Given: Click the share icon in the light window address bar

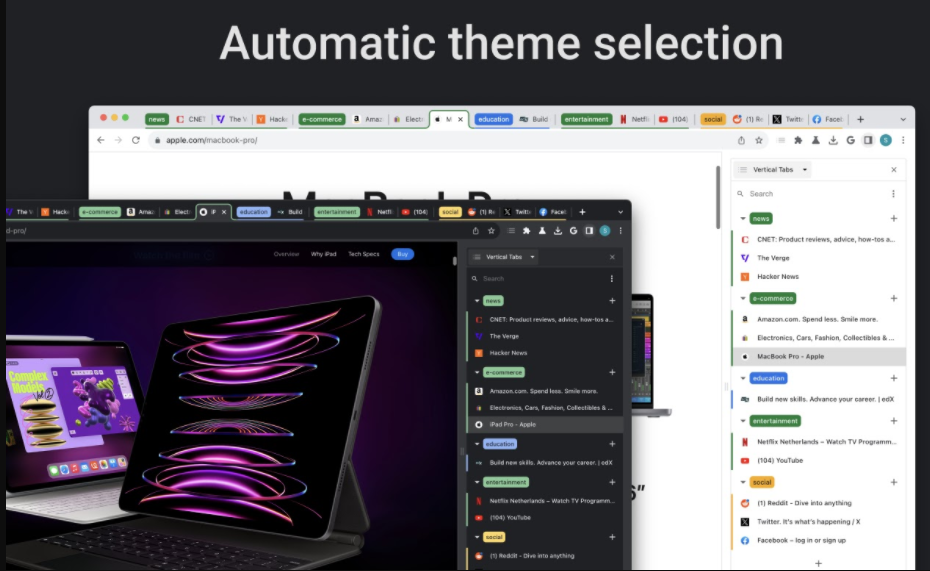Looking at the screenshot, I should (741, 141).
